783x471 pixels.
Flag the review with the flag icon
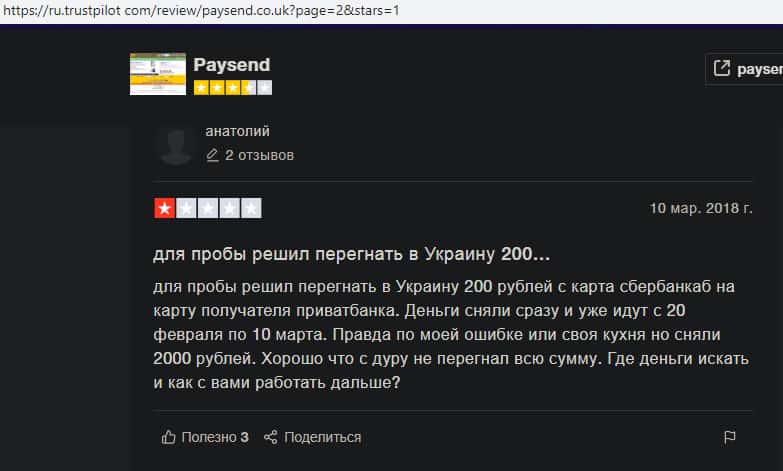pos(730,437)
